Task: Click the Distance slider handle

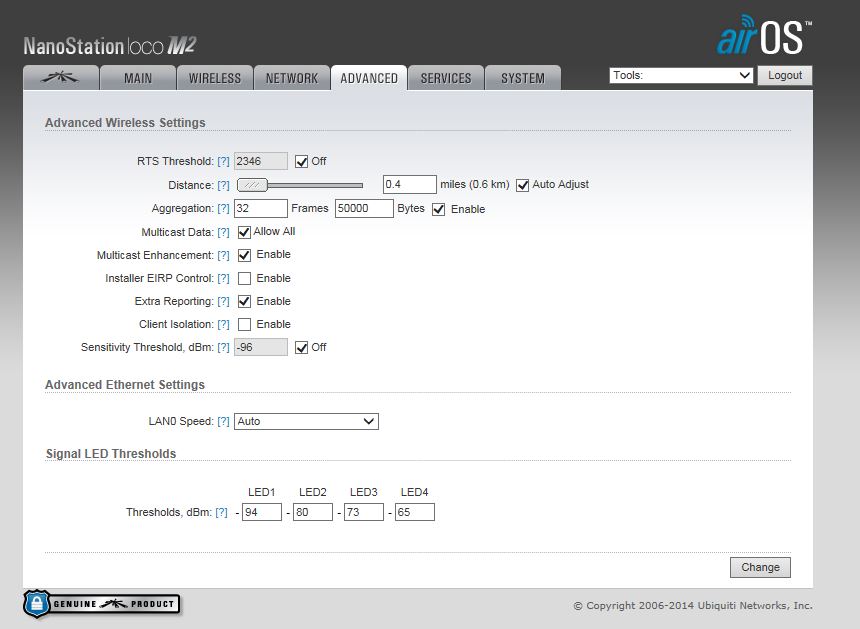Action: [x=252, y=185]
